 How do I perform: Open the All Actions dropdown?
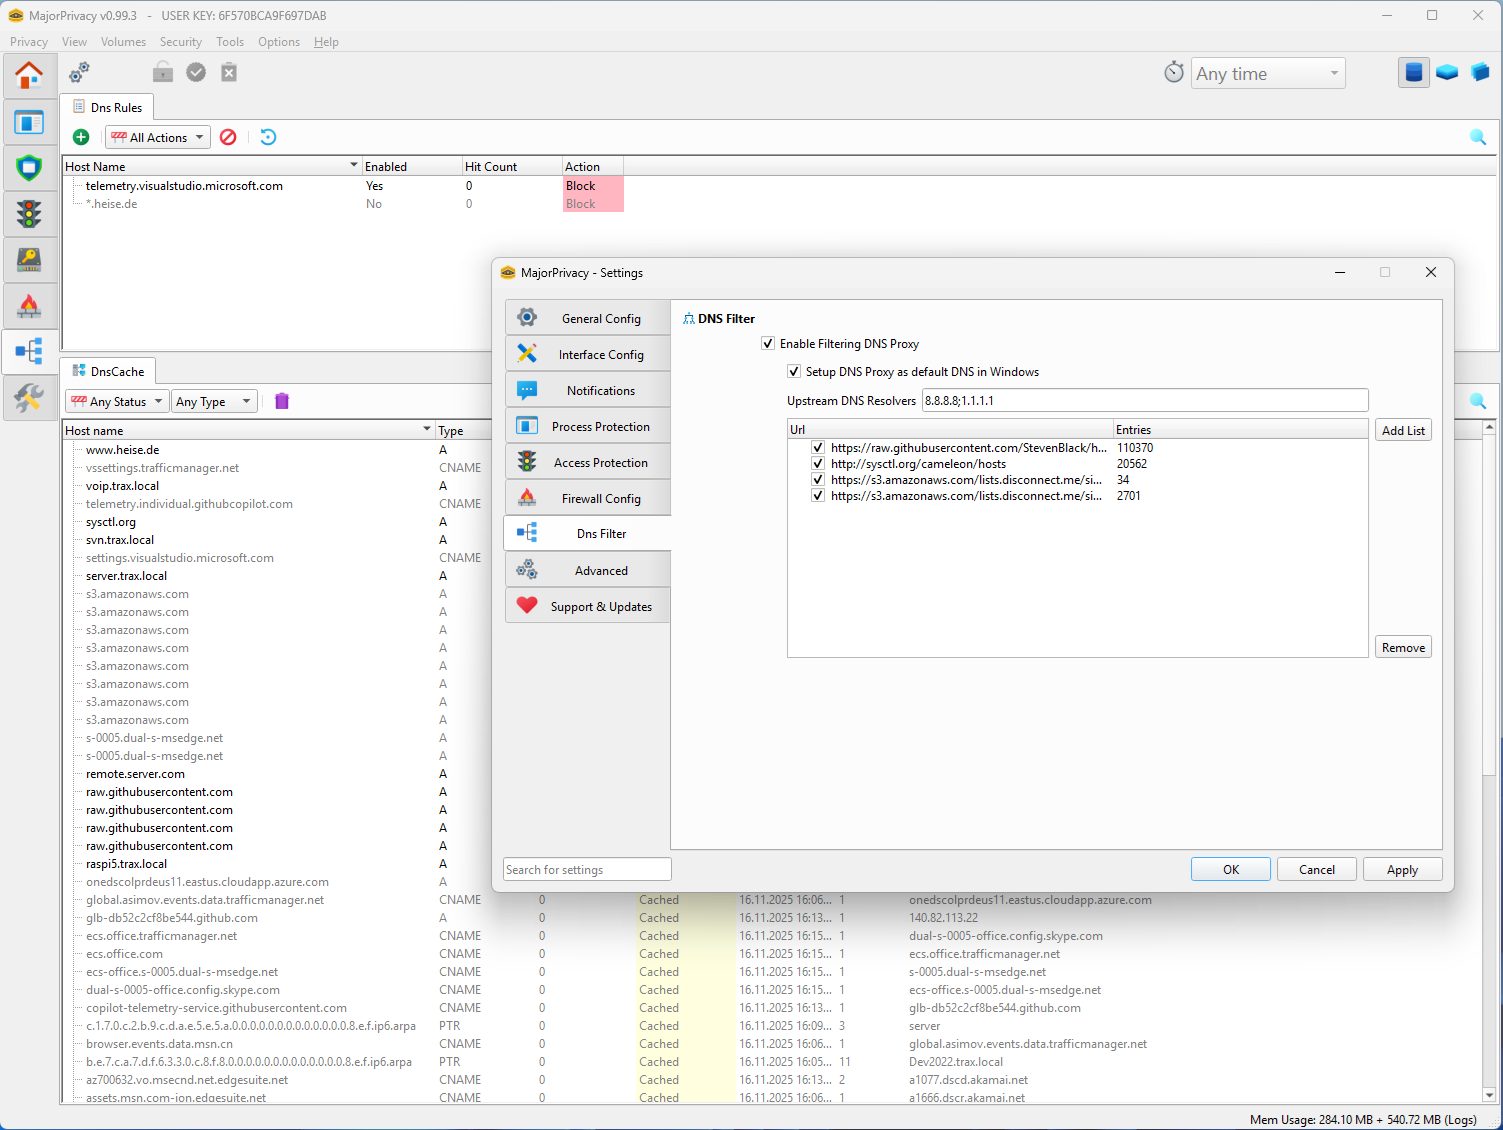click(158, 137)
